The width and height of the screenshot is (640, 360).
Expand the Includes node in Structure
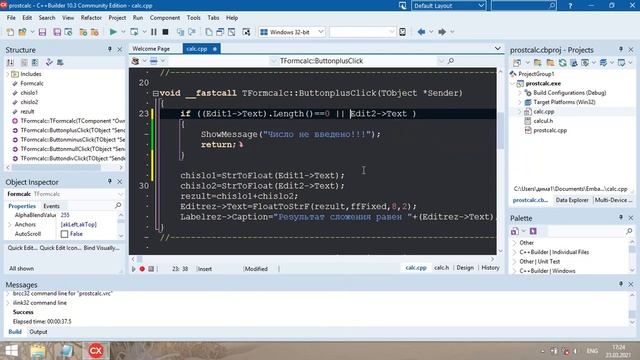point(8,74)
